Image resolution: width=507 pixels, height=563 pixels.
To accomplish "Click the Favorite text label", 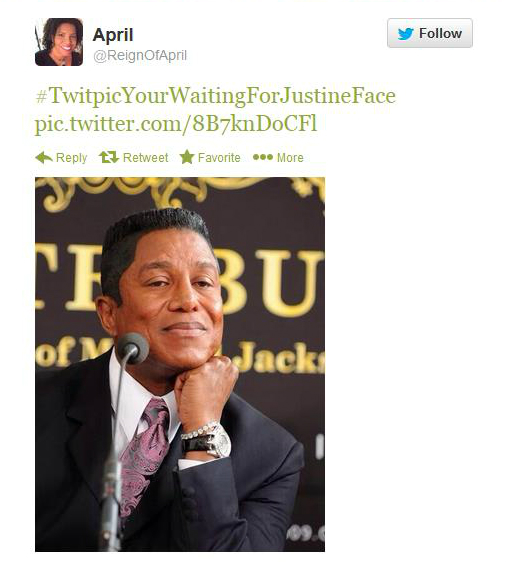I will [x=219, y=157].
